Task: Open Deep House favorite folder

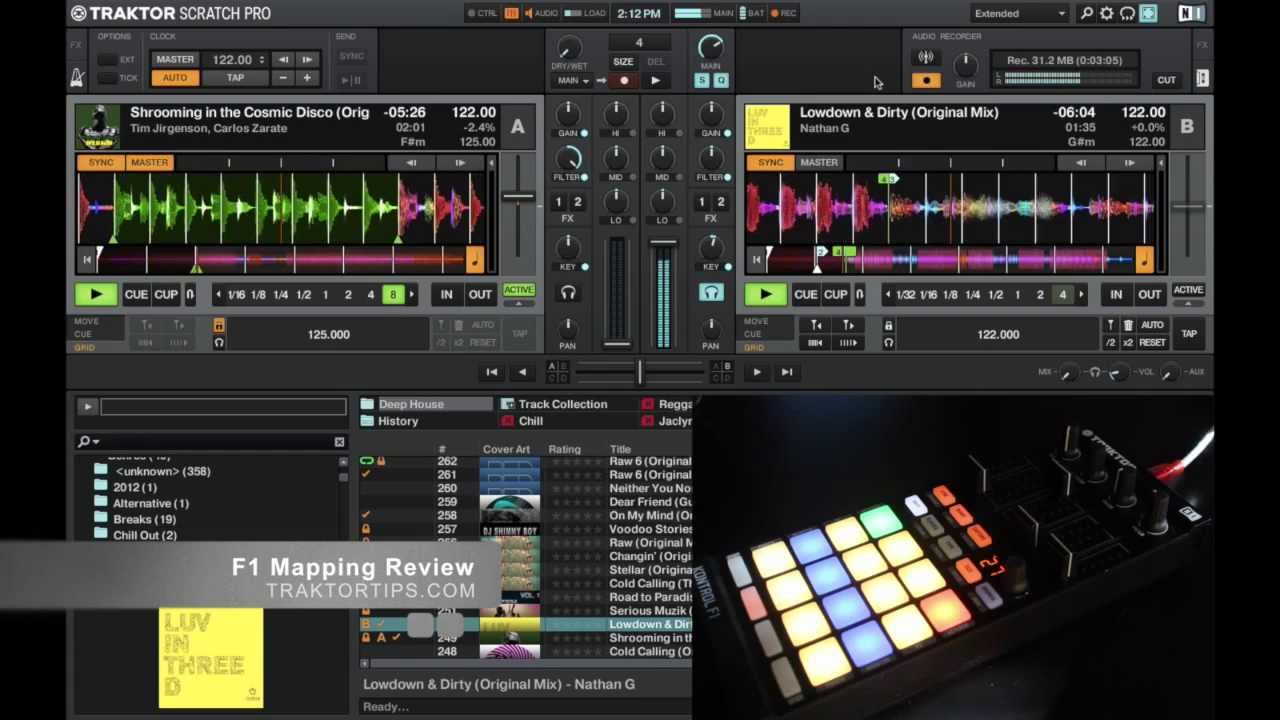Action: point(427,404)
